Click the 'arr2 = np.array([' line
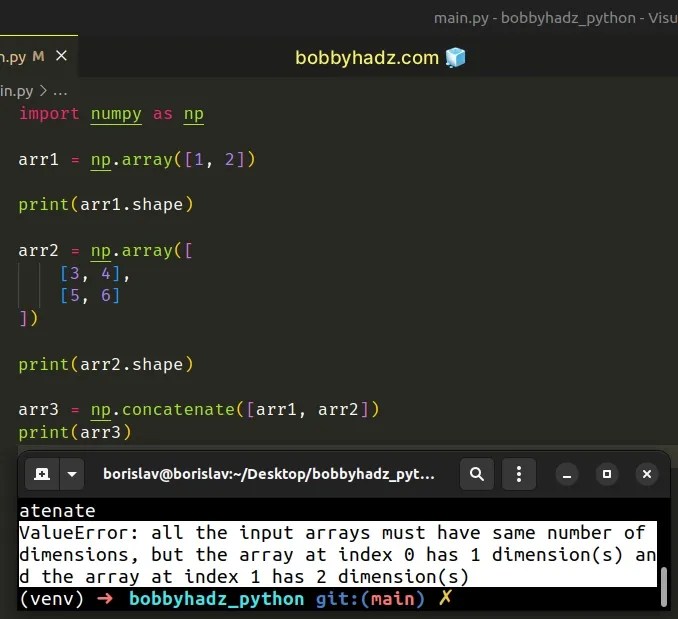The width and height of the screenshot is (678, 619). click(x=106, y=250)
